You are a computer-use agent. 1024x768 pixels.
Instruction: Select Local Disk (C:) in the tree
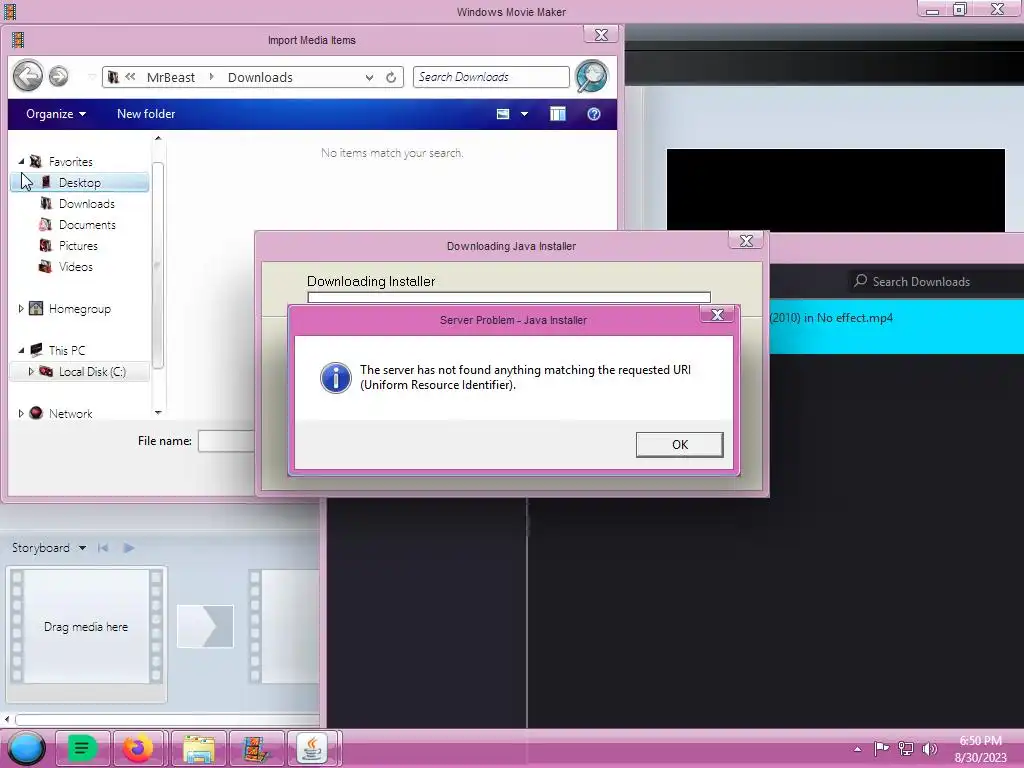click(92, 372)
